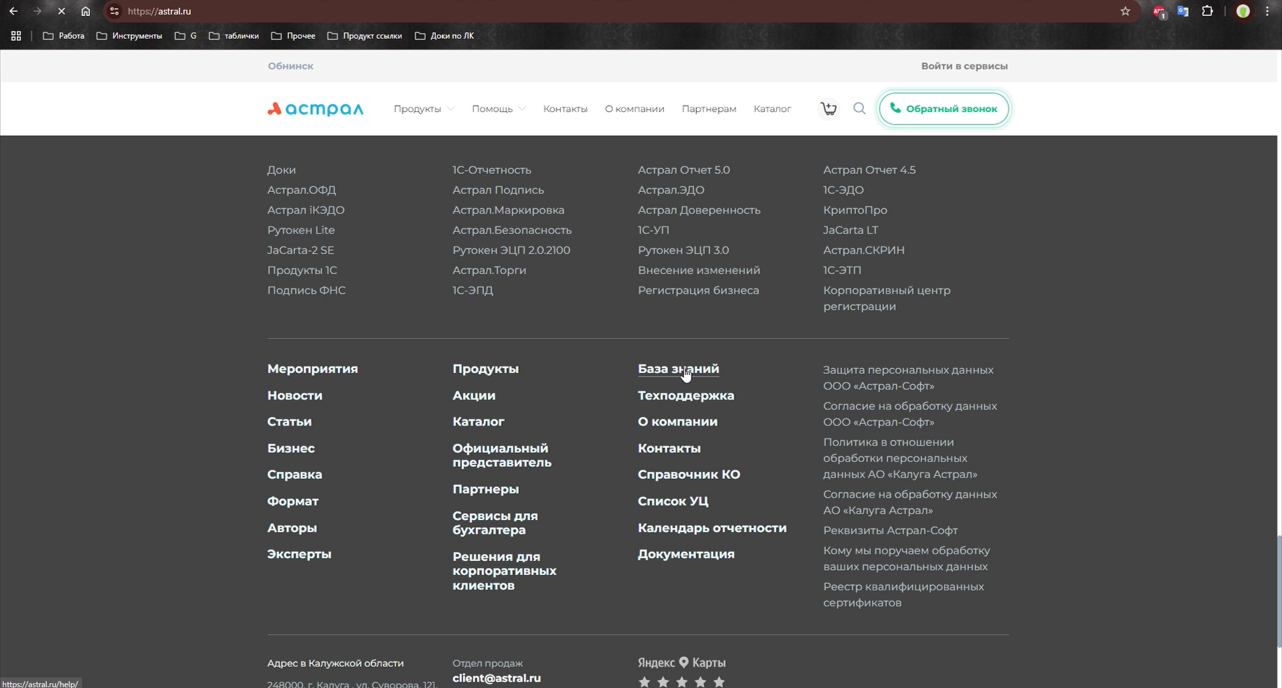Open Календарь отчетности link
Image resolution: width=1282 pixels, height=688 pixels.
click(x=712, y=528)
